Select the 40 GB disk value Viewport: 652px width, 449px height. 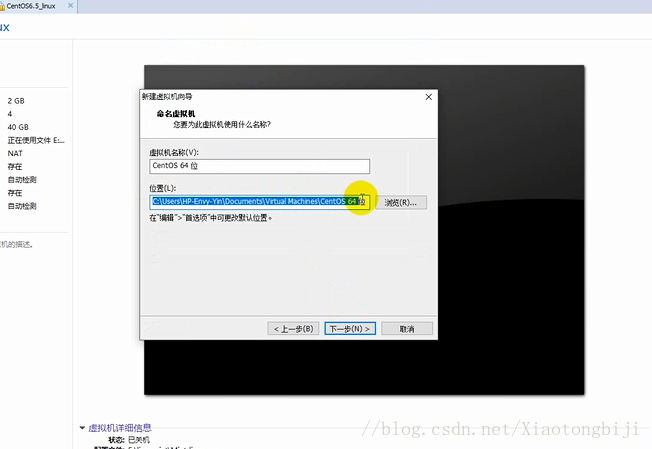click(x=18, y=127)
